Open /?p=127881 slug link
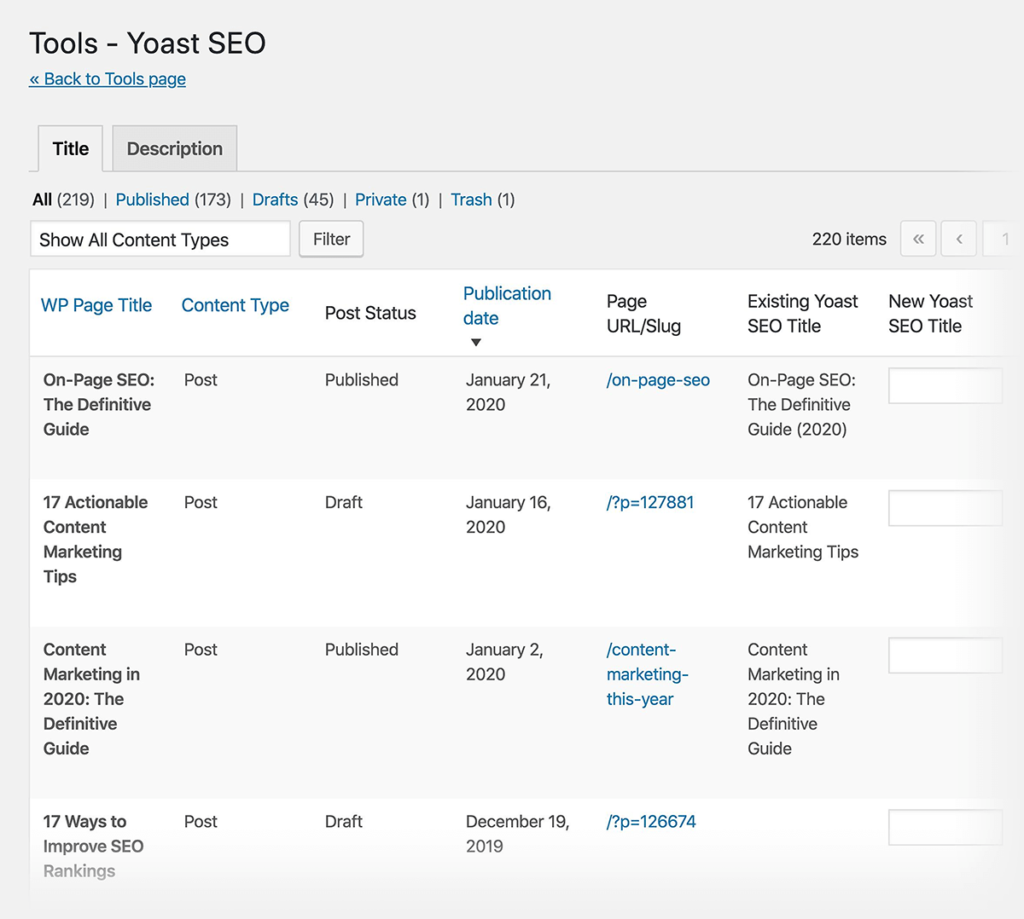Image resolution: width=1024 pixels, height=919 pixels. click(650, 502)
